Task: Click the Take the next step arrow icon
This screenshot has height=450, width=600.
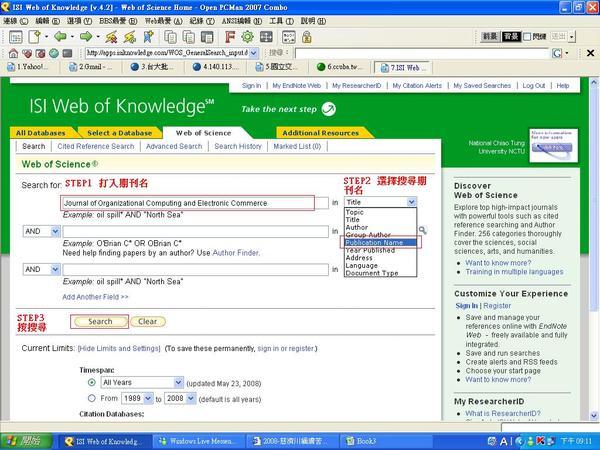Action: pyautogui.click(x=328, y=109)
